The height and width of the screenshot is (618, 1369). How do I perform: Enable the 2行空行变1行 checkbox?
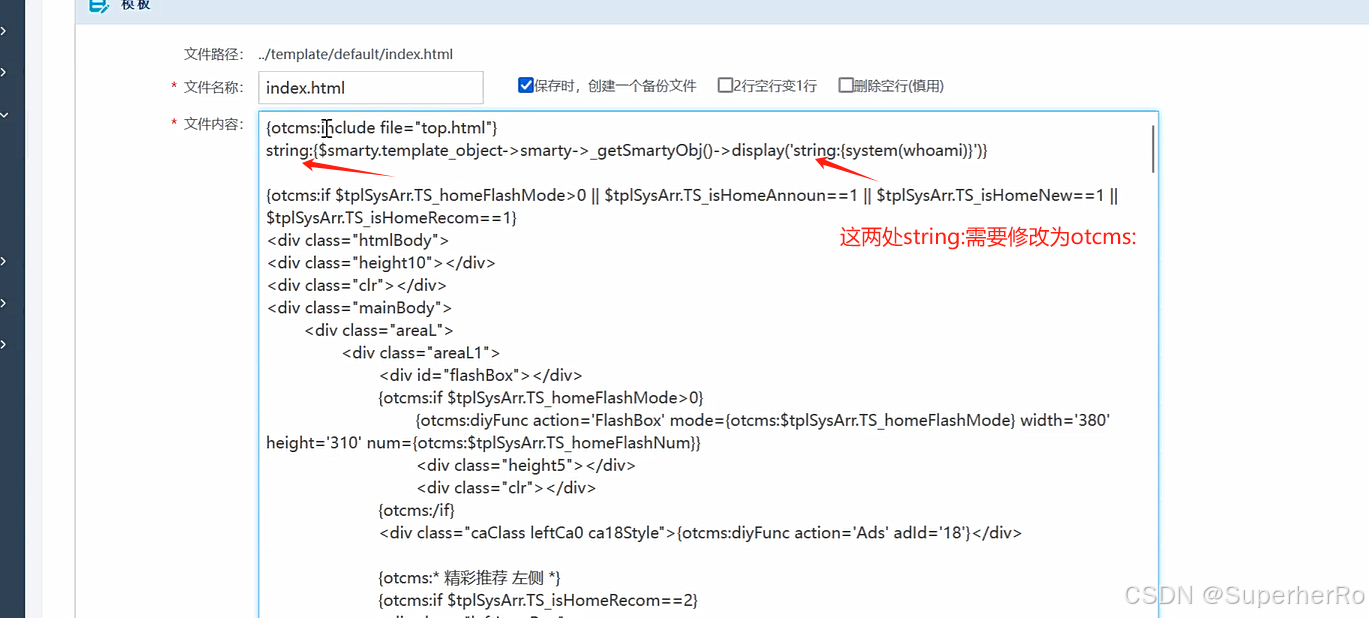click(x=725, y=86)
